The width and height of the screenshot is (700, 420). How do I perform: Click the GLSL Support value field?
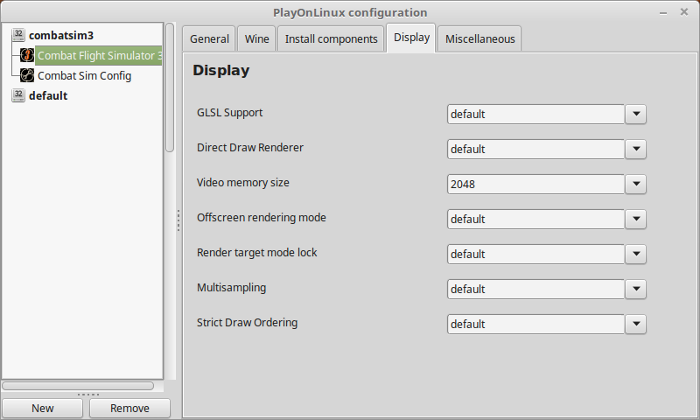(536, 114)
